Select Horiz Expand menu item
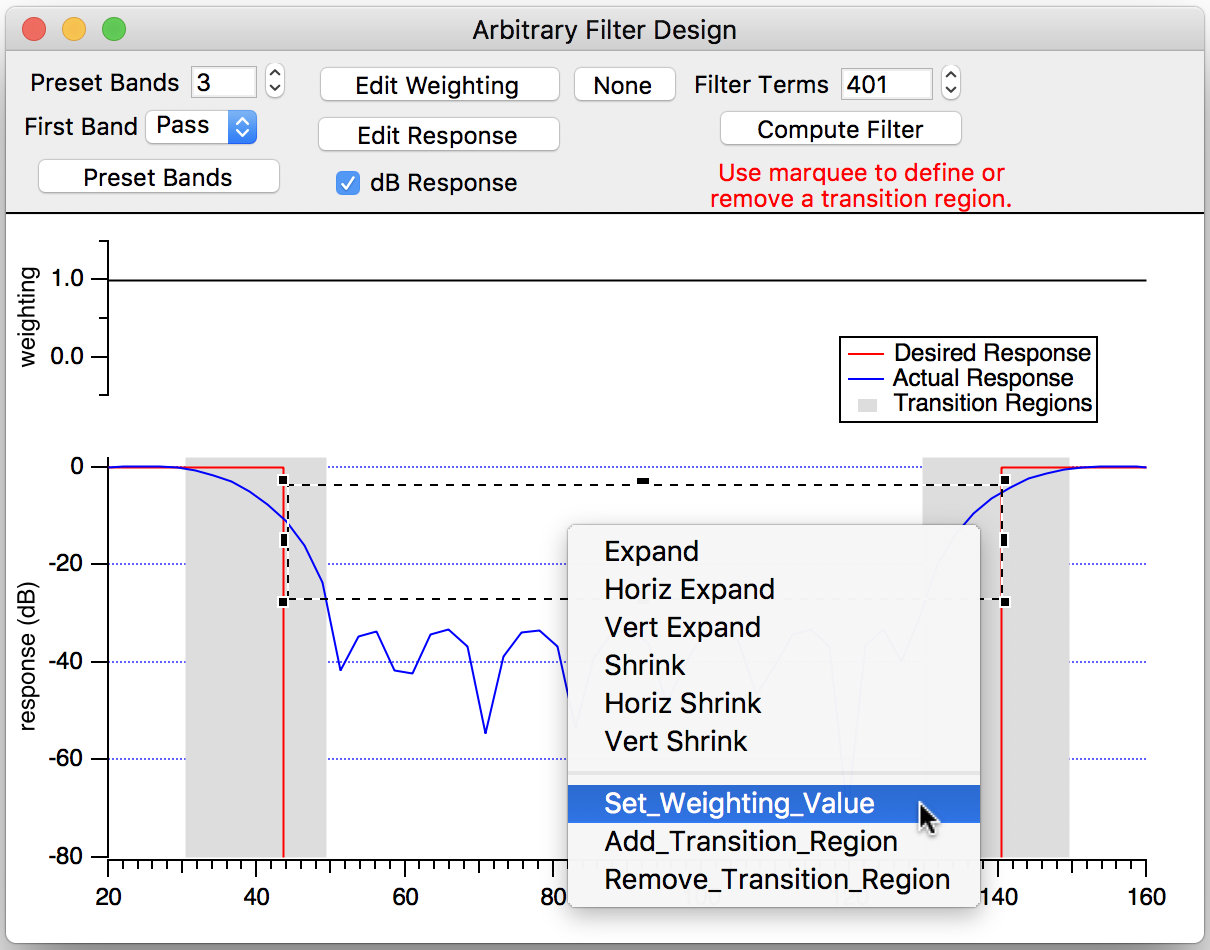Screen dimensions: 1210x950 click(689, 590)
